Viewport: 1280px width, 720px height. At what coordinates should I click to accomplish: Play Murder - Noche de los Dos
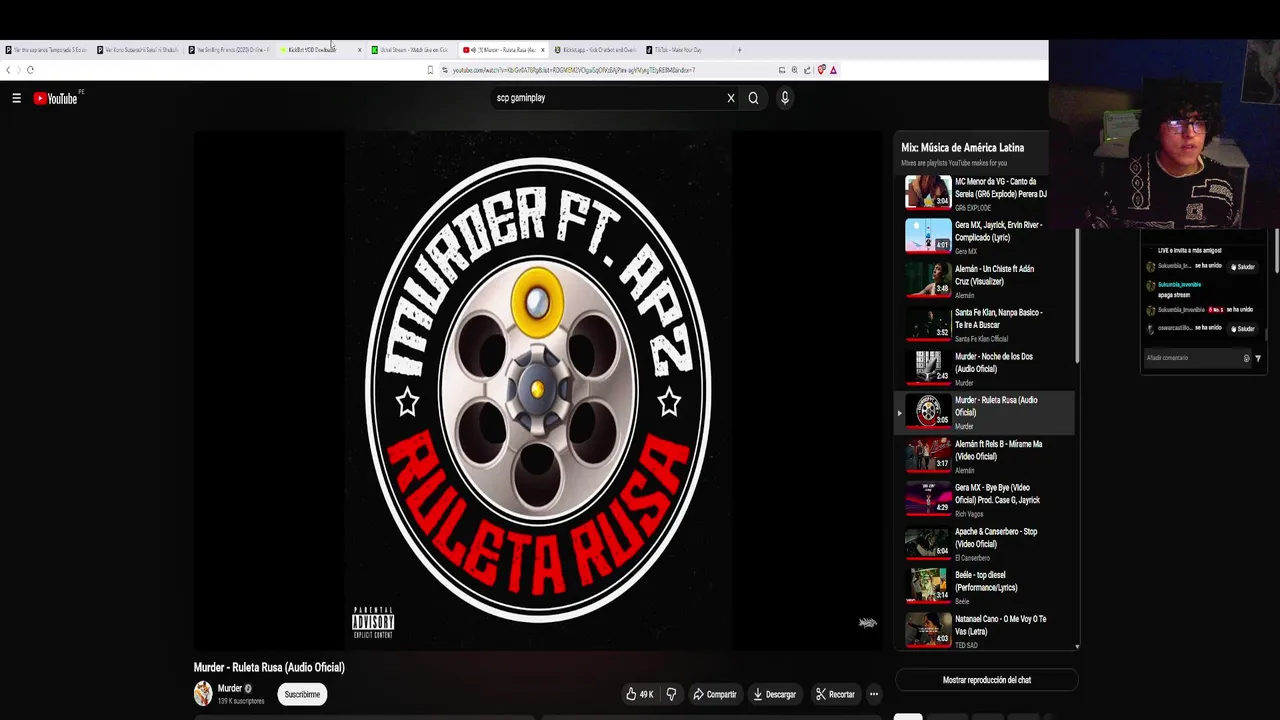click(984, 368)
